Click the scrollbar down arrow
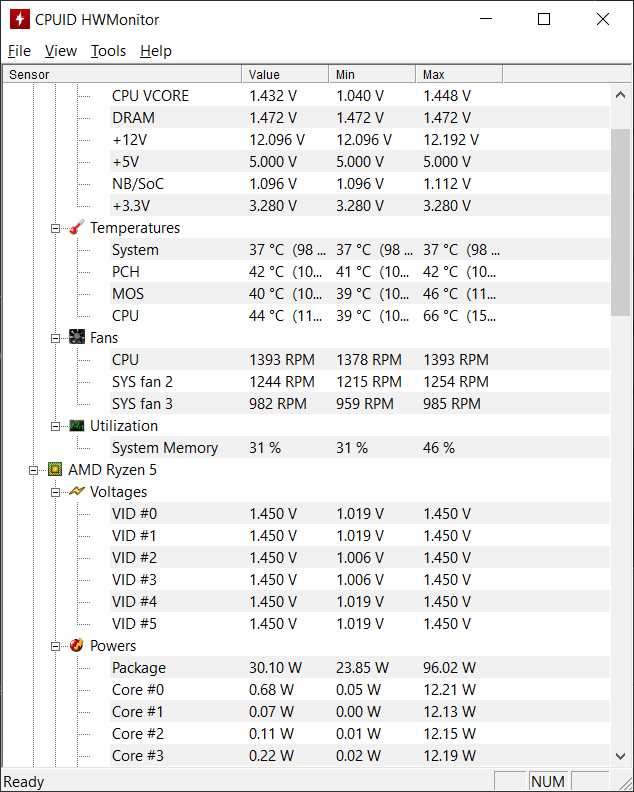The image size is (634, 792). 620,756
